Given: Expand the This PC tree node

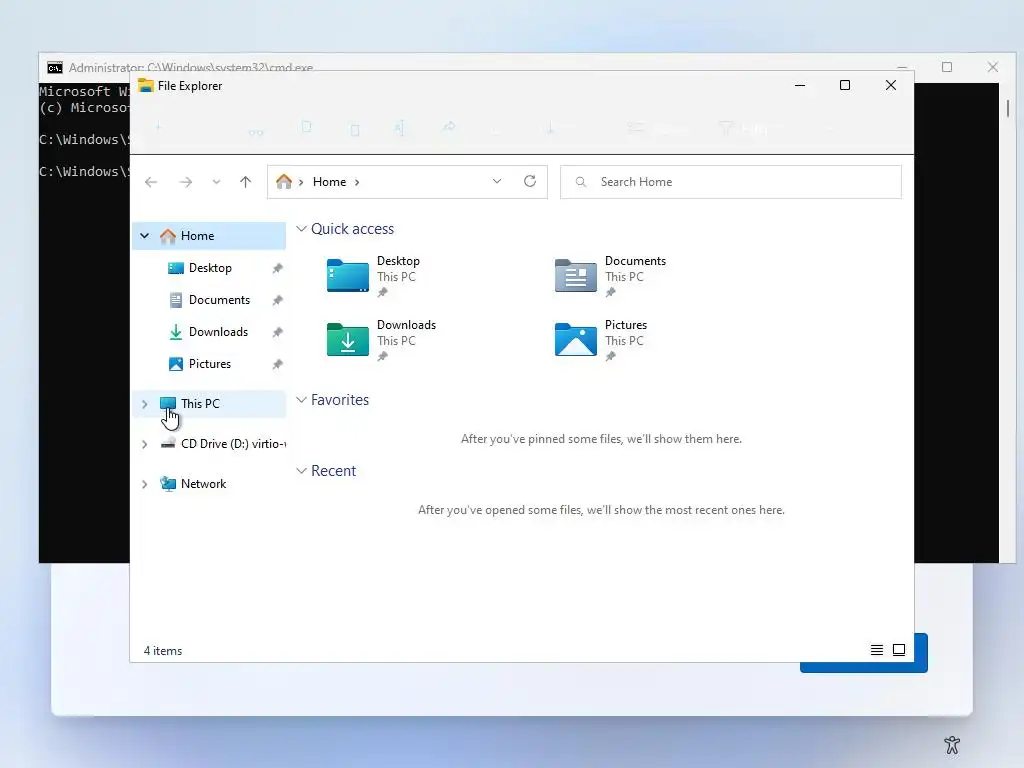Looking at the screenshot, I should (x=145, y=404).
